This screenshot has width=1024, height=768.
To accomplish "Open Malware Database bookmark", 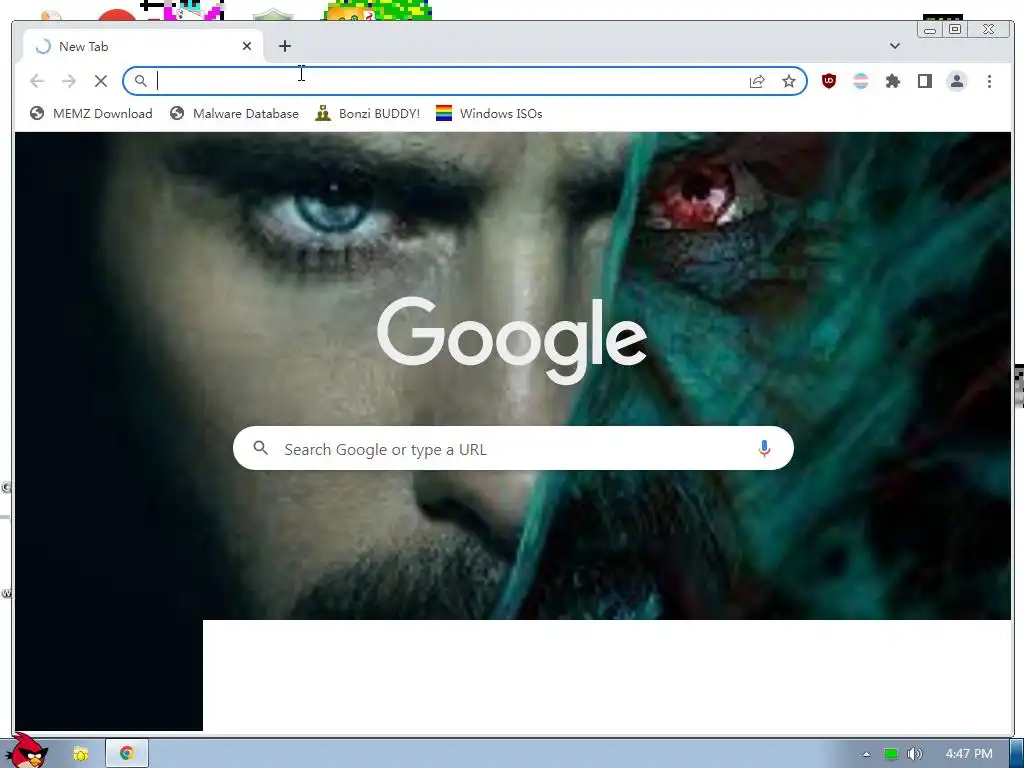I will [234, 114].
